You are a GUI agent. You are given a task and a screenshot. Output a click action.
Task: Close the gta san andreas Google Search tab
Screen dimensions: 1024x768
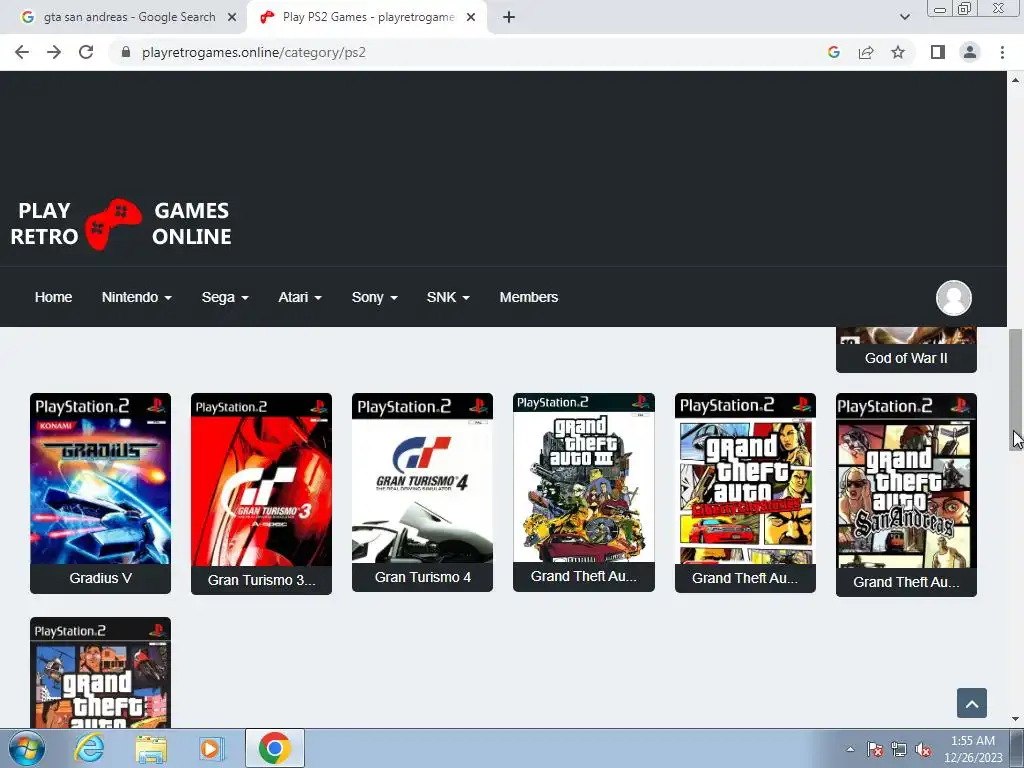(x=232, y=17)
